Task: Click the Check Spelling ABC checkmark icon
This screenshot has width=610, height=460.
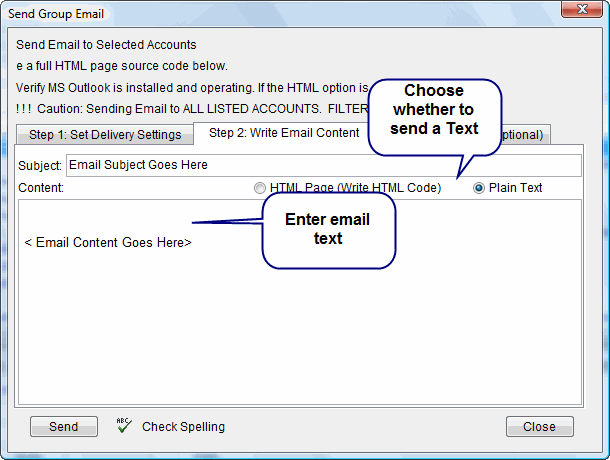Action: click(x=124, y=425)
